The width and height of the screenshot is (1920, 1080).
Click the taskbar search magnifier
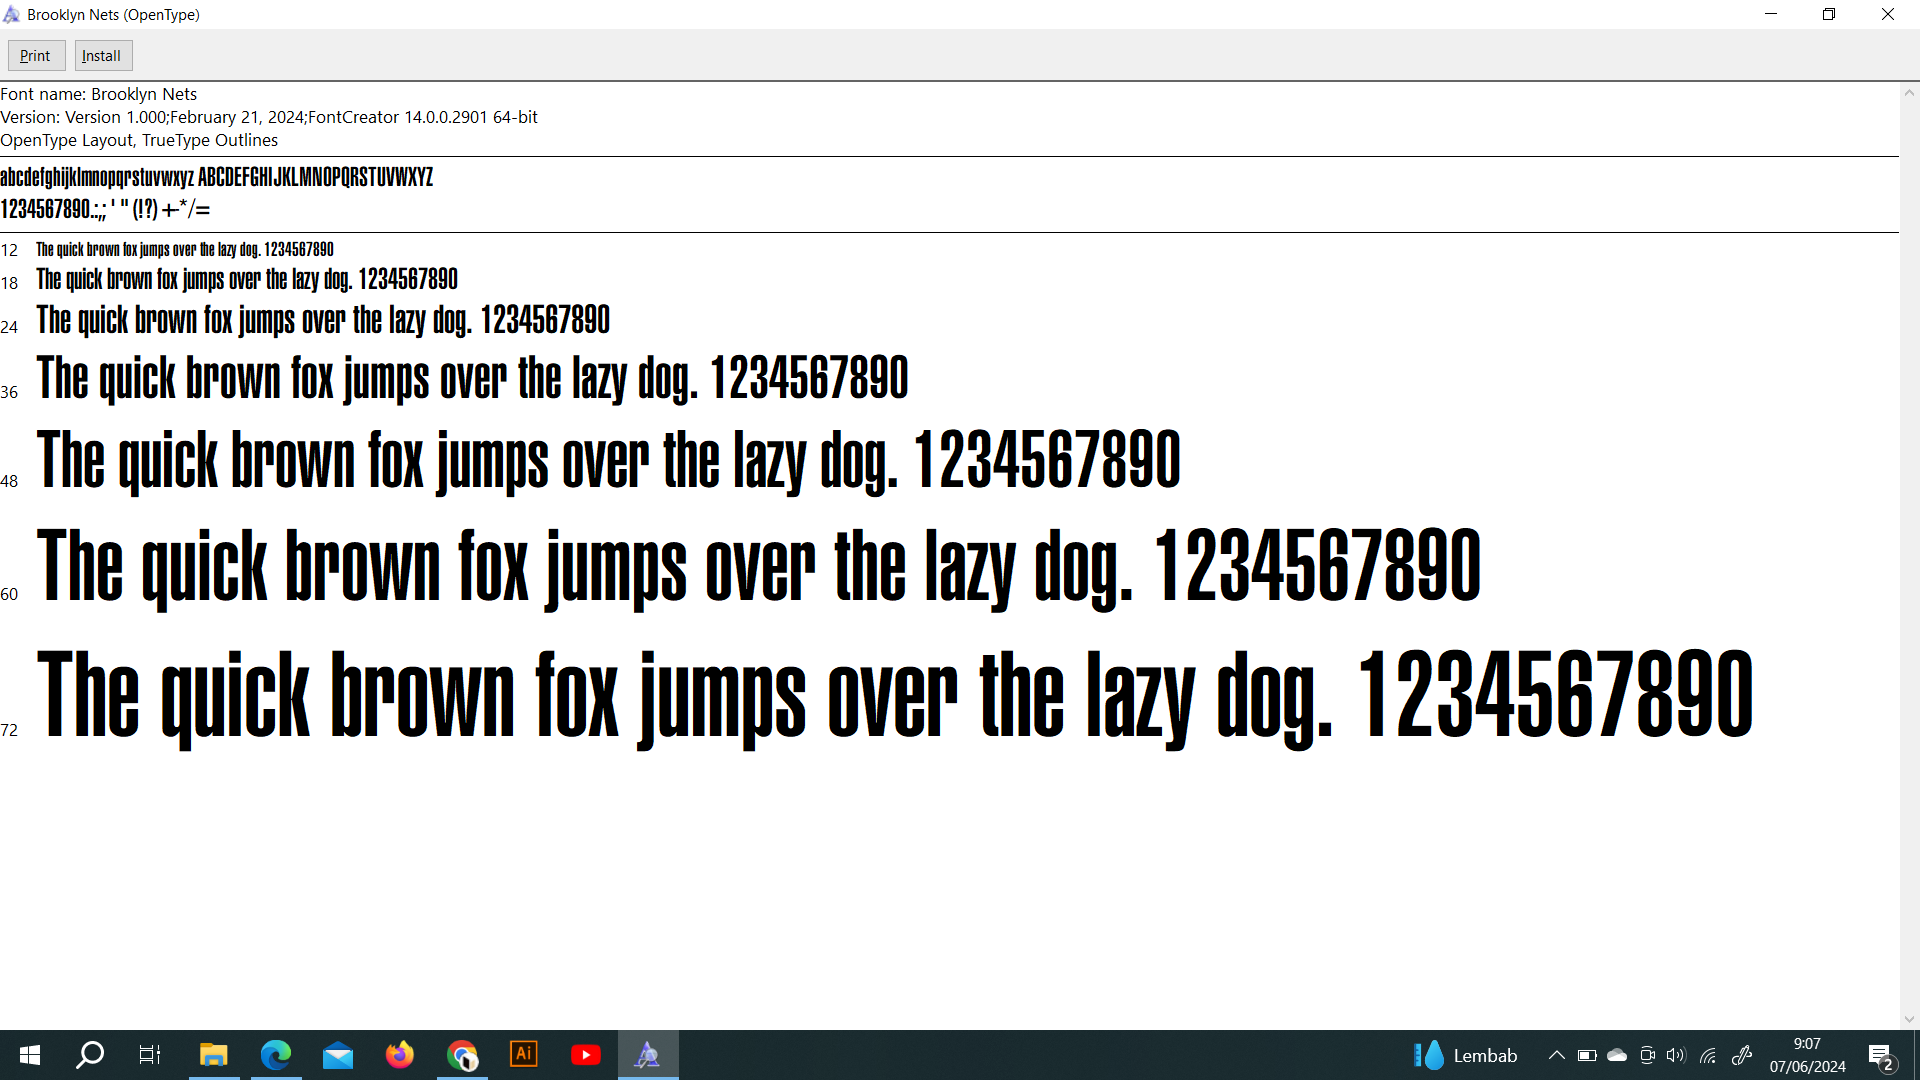[90, 1055]
